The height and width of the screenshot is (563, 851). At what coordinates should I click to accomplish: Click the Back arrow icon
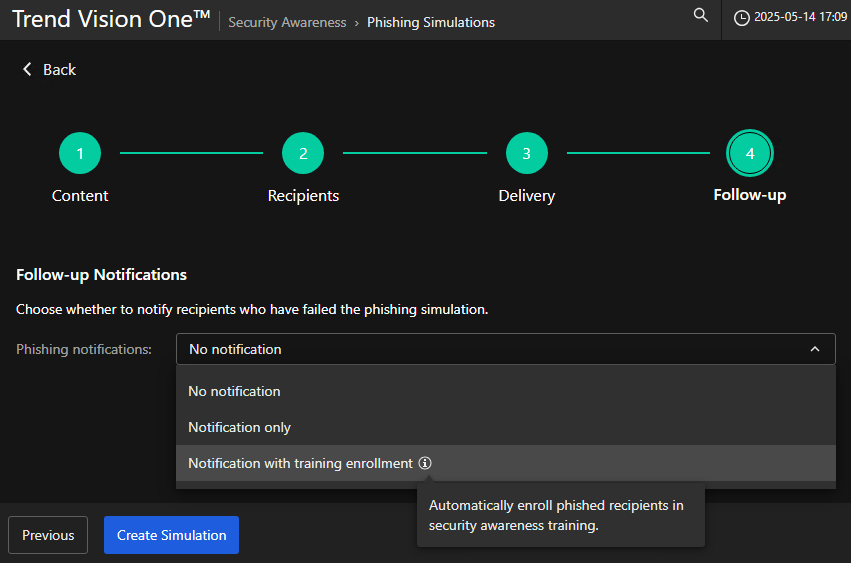pos(27,69)
